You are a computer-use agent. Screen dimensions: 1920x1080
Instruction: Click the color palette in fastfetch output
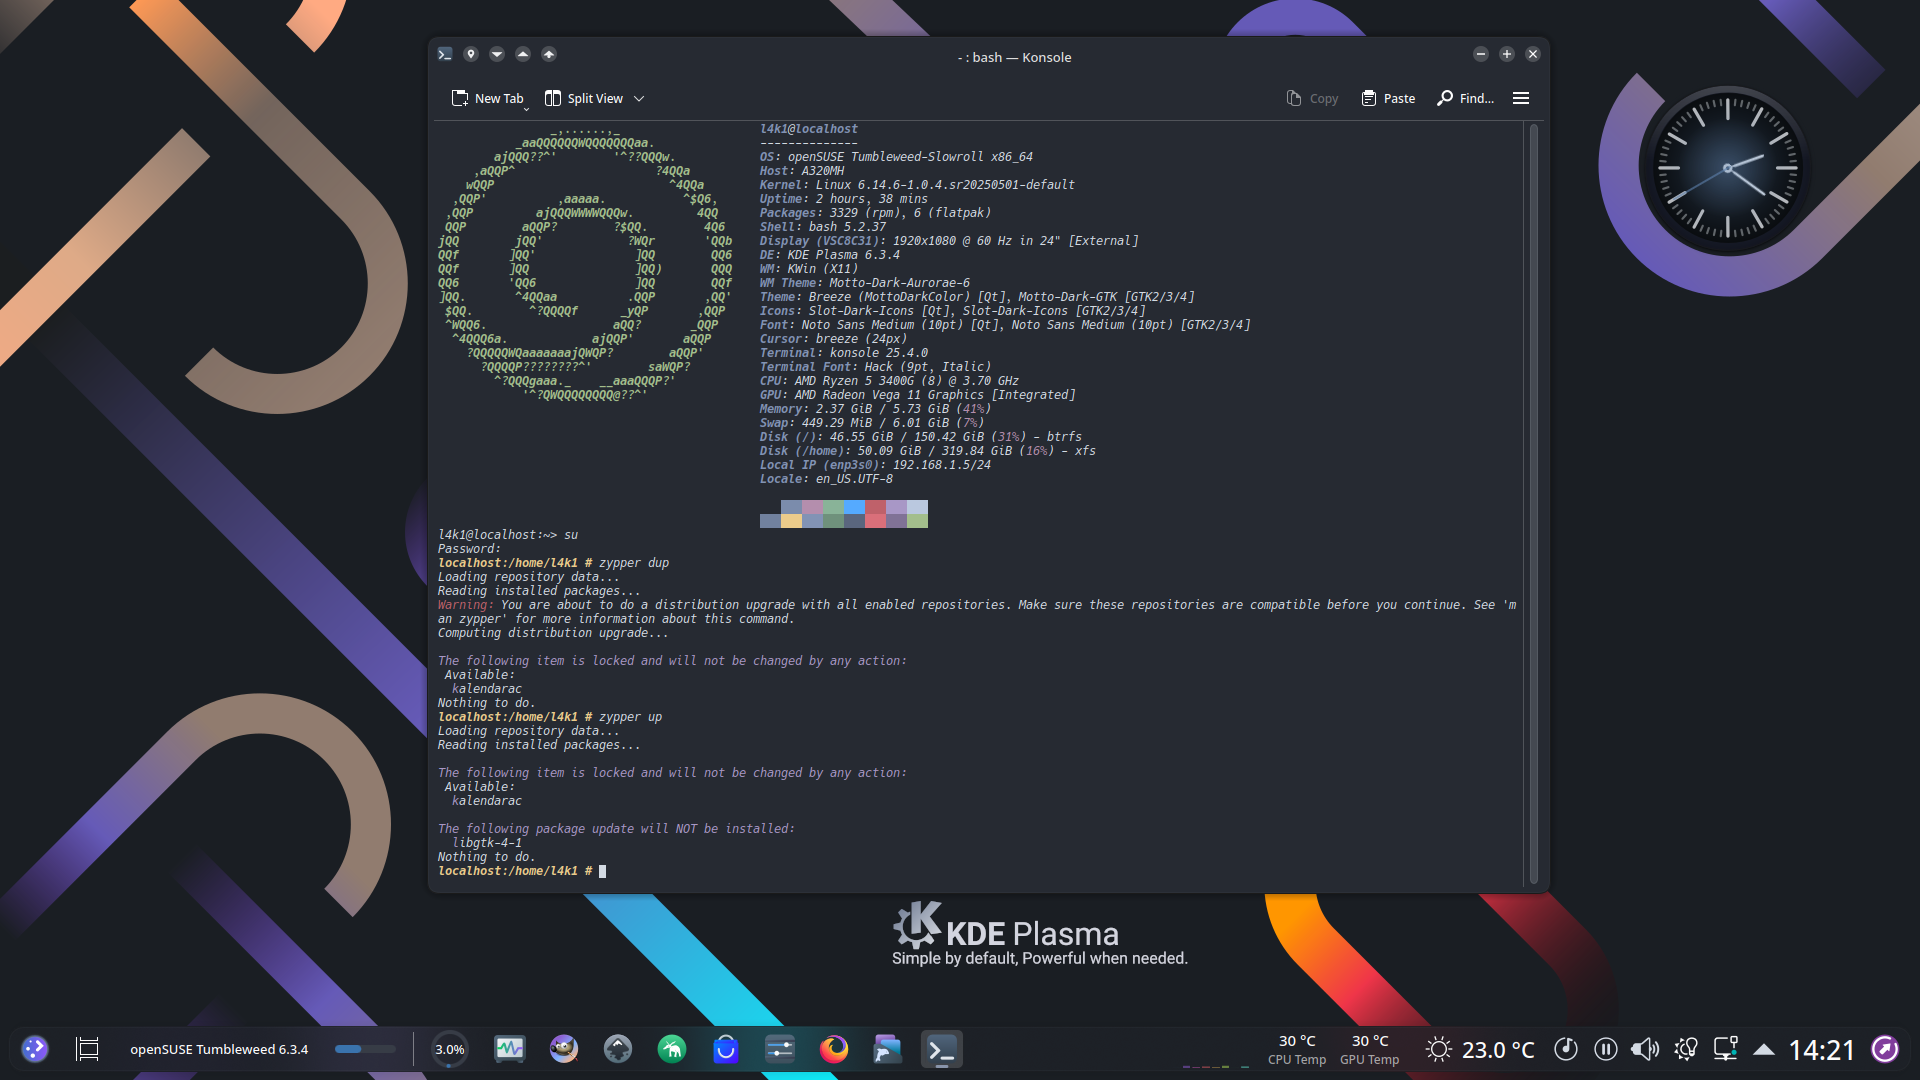pyautogui.click(x=844, y=514)
